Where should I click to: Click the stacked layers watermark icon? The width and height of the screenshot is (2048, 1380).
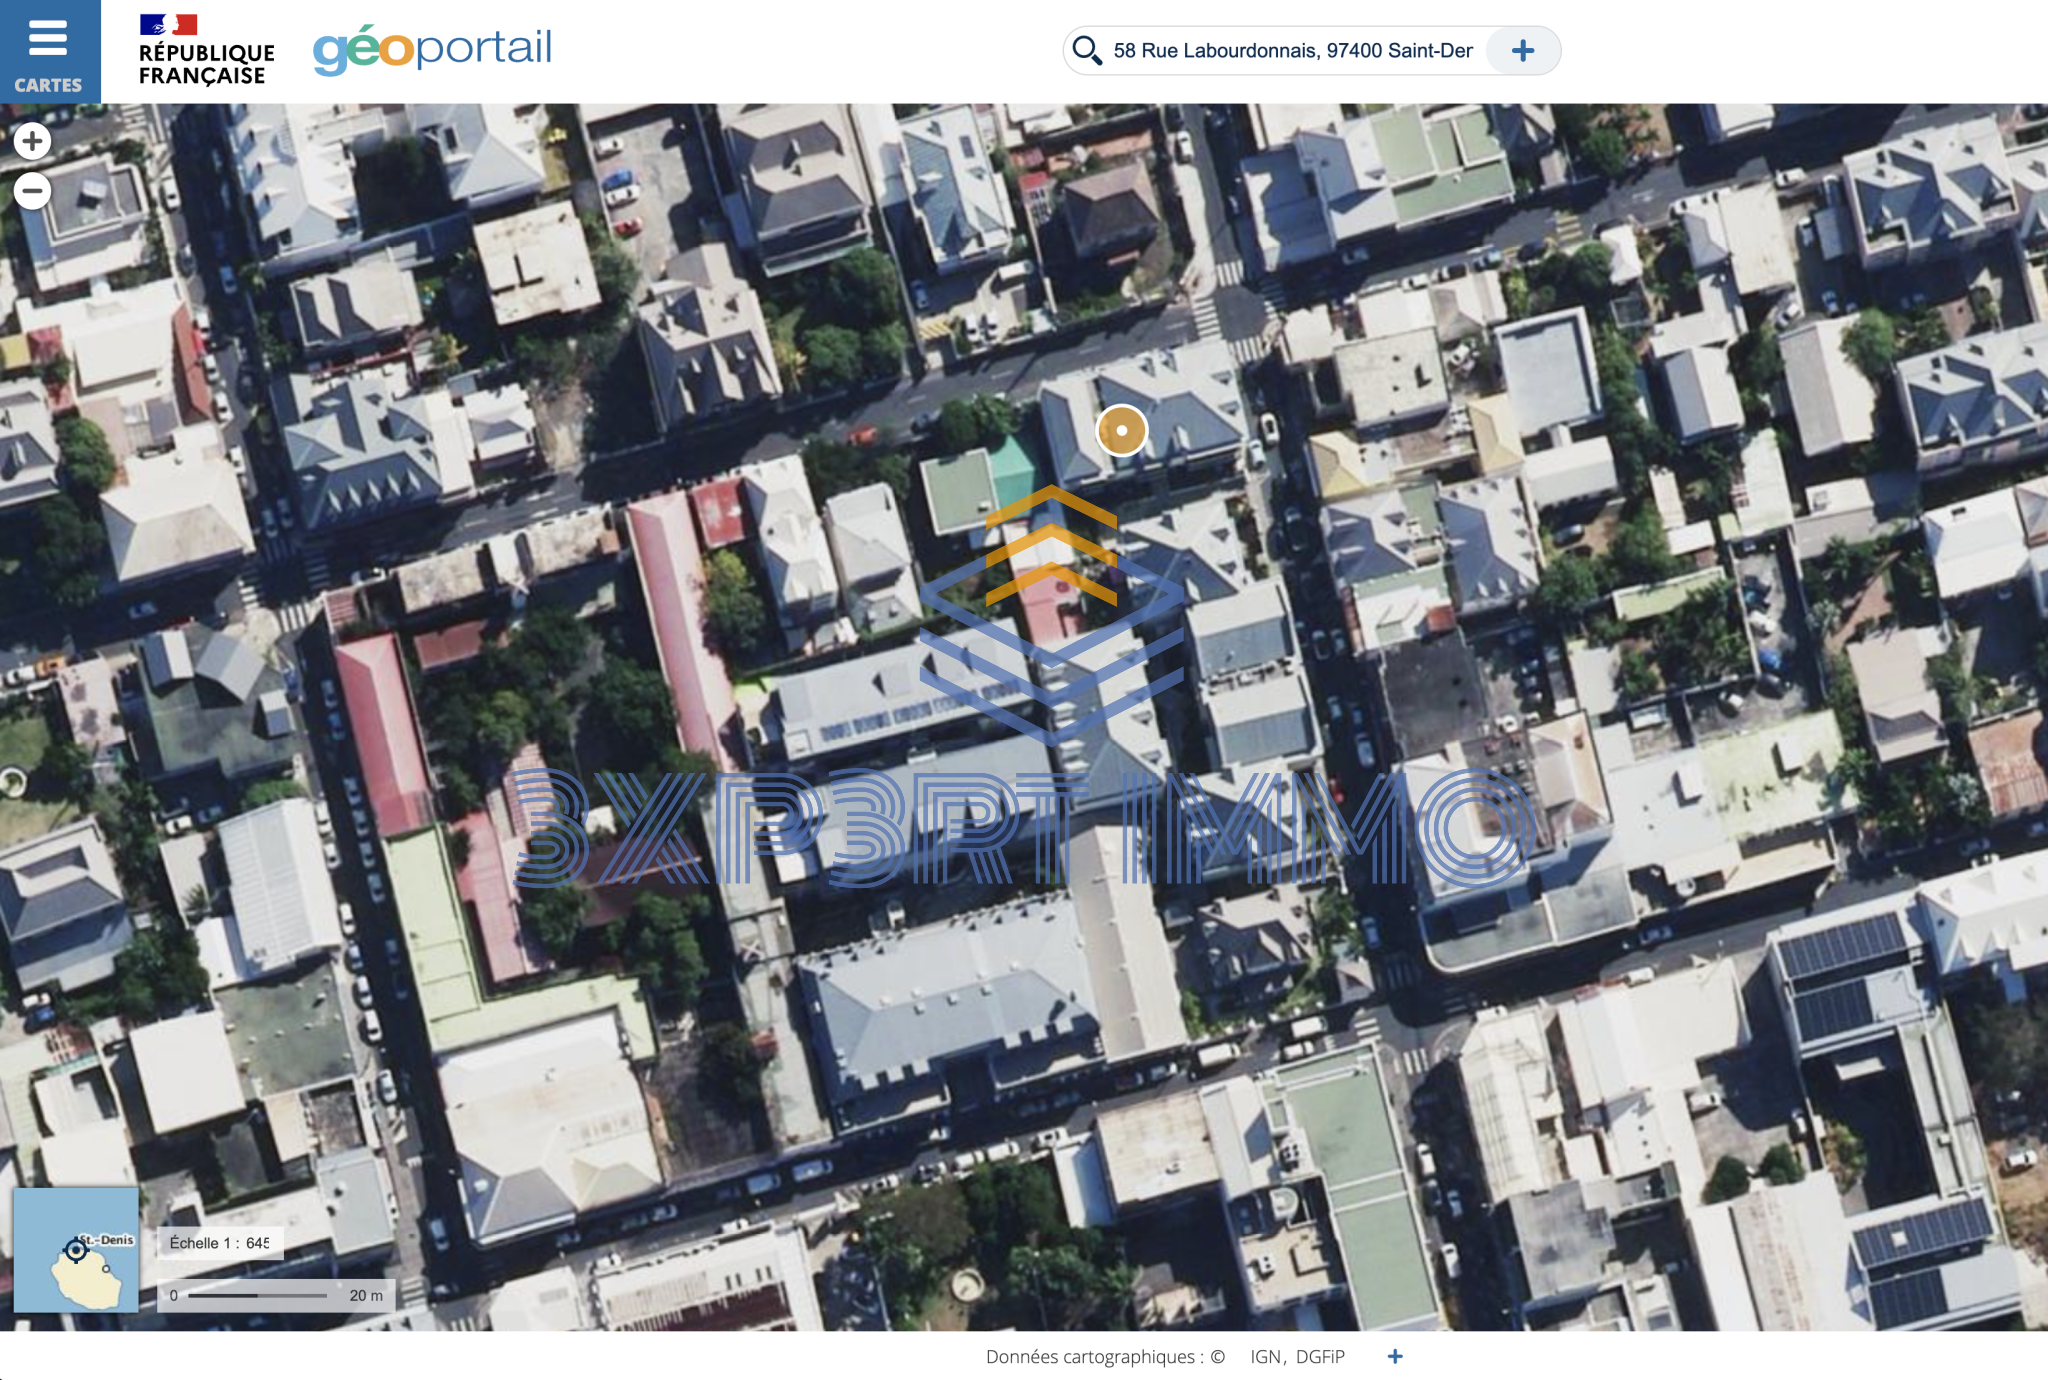tap(1050, 615)
